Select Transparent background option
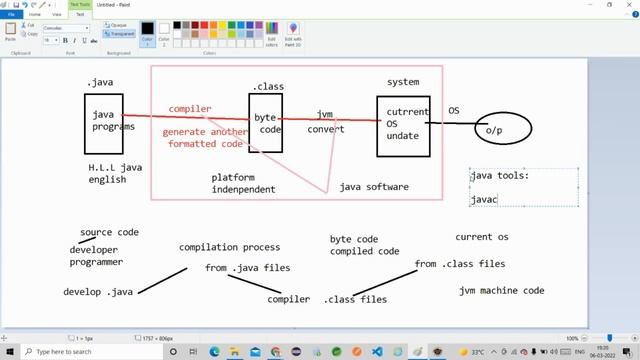Screen dimensions: 640x360 119,34
